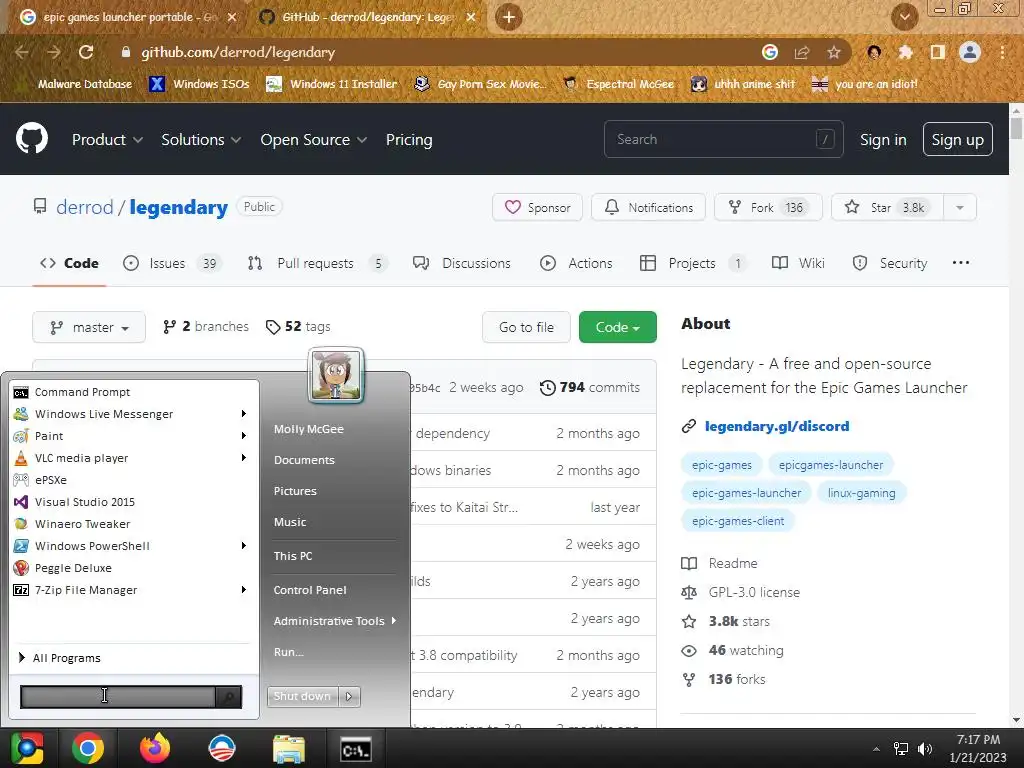Open the Chrome tab search dropdown
The width and height of the screenshot is (1024, 768).
904,17
